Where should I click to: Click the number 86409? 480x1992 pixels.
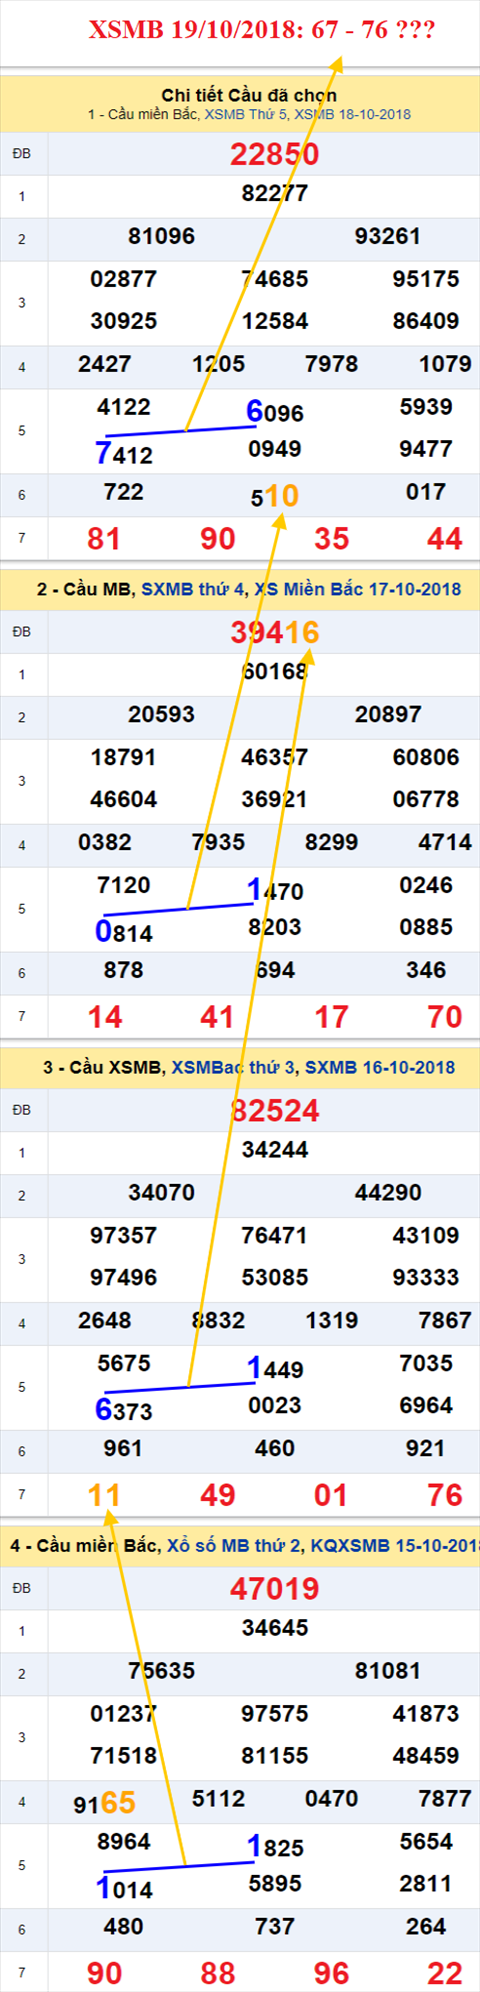[x=426, y=321]
